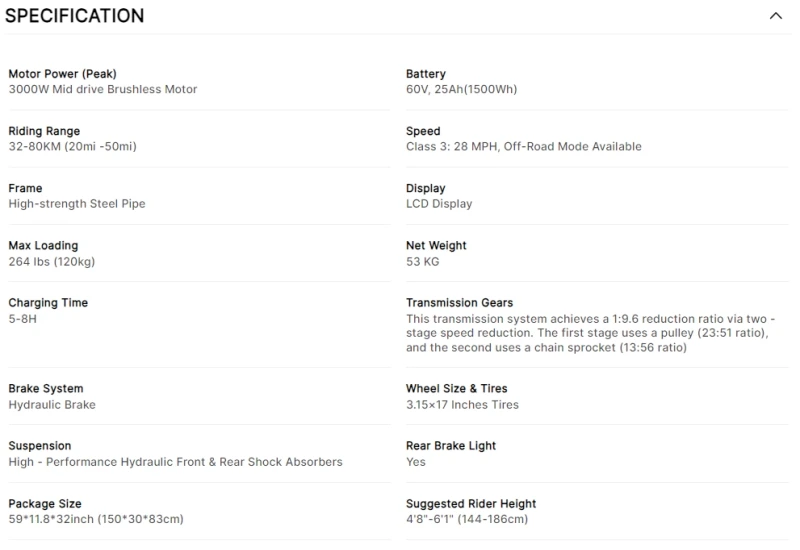Click the Suspension shock absorbers description
Screen dimensions: 800x550
[x=175, y=462]
